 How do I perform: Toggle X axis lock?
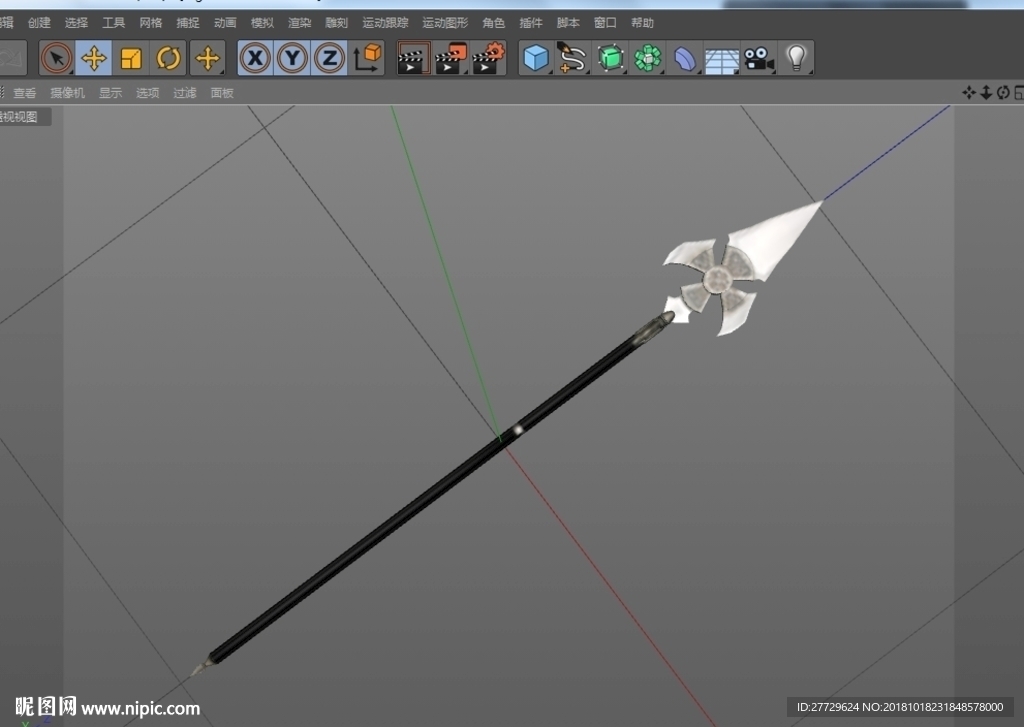coord(255,58)
